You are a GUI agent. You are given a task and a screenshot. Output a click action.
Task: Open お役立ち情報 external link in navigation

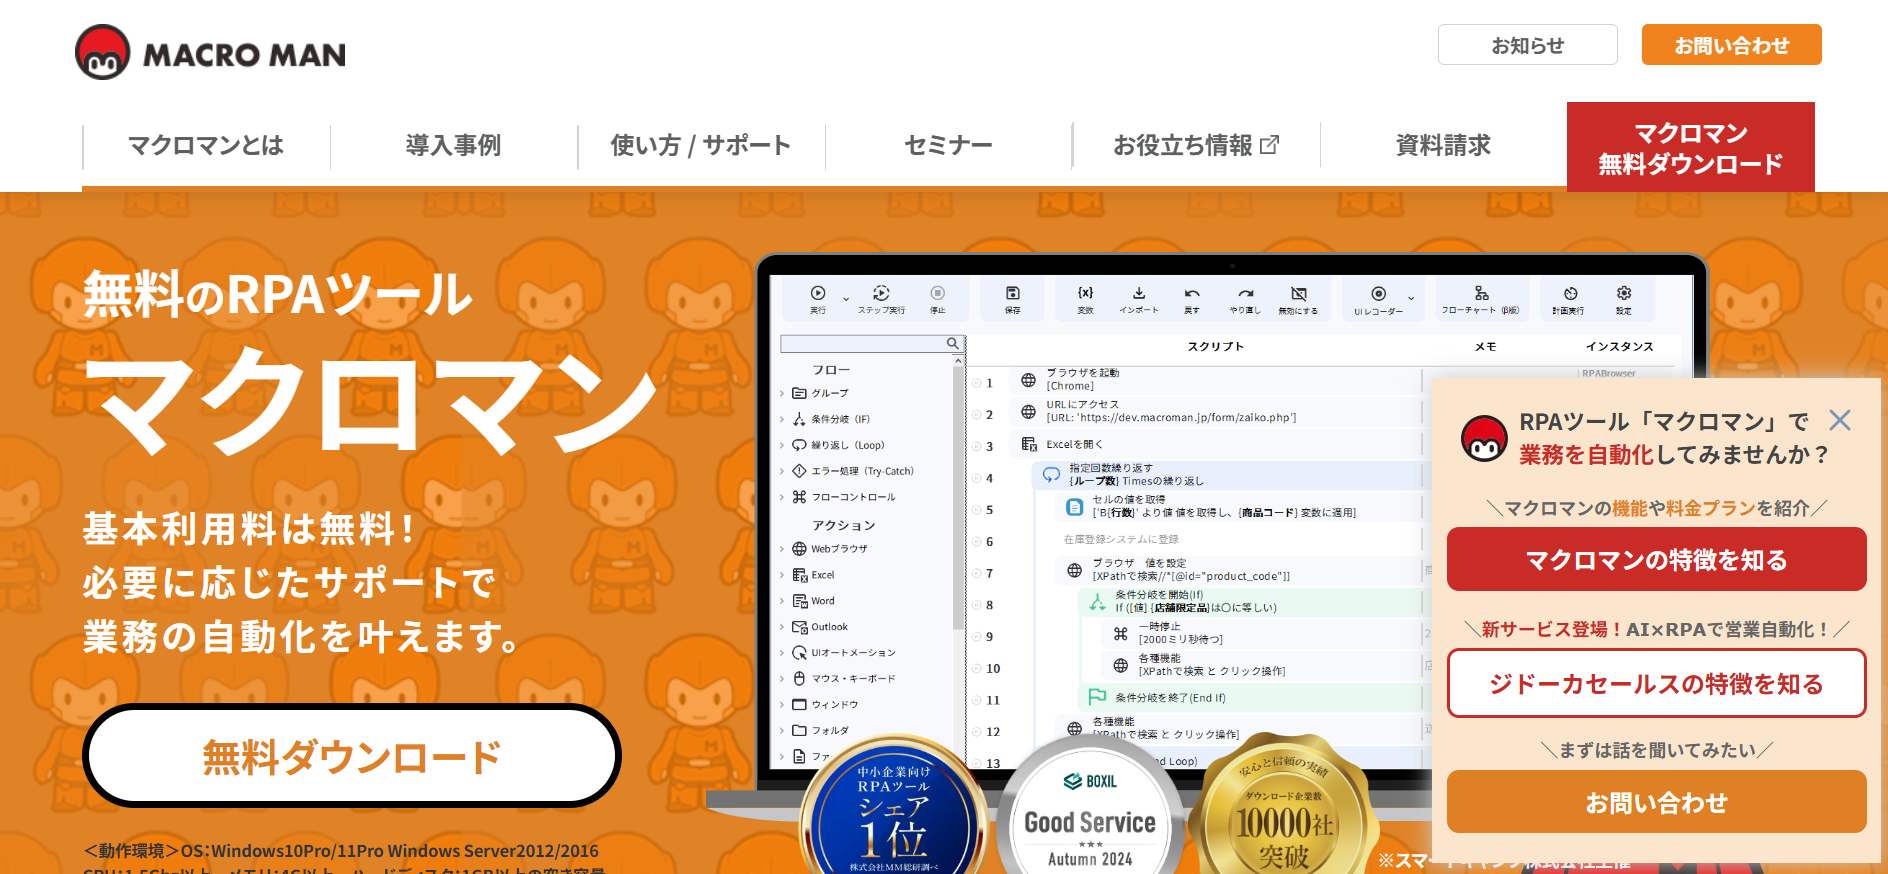tap(1195, 146)
